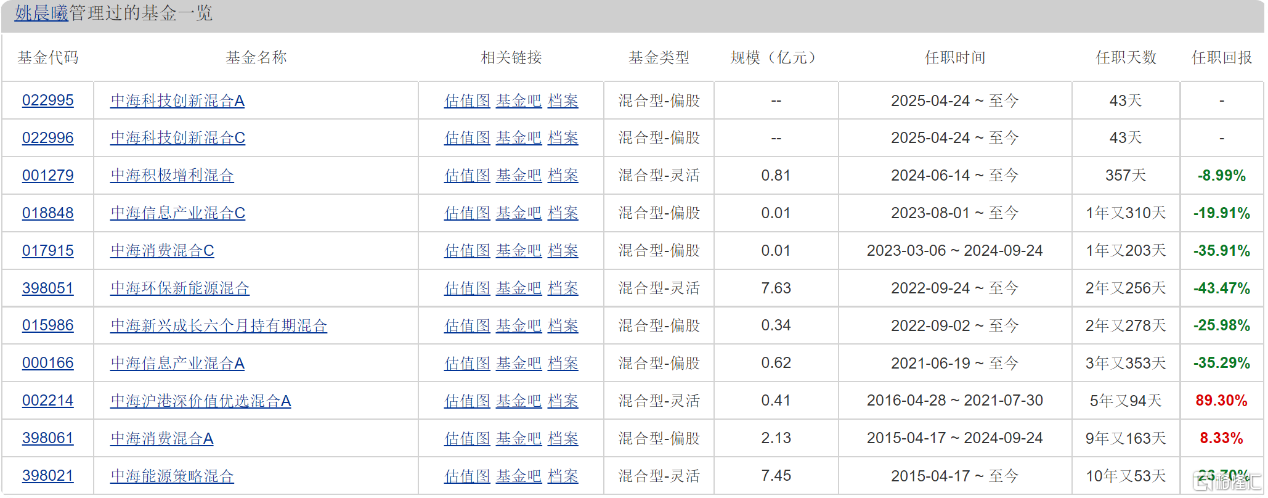This screenshot has height=498, width=1268.
Task: Open 档案 for 中海信息产业混合A
Action: 563,364
